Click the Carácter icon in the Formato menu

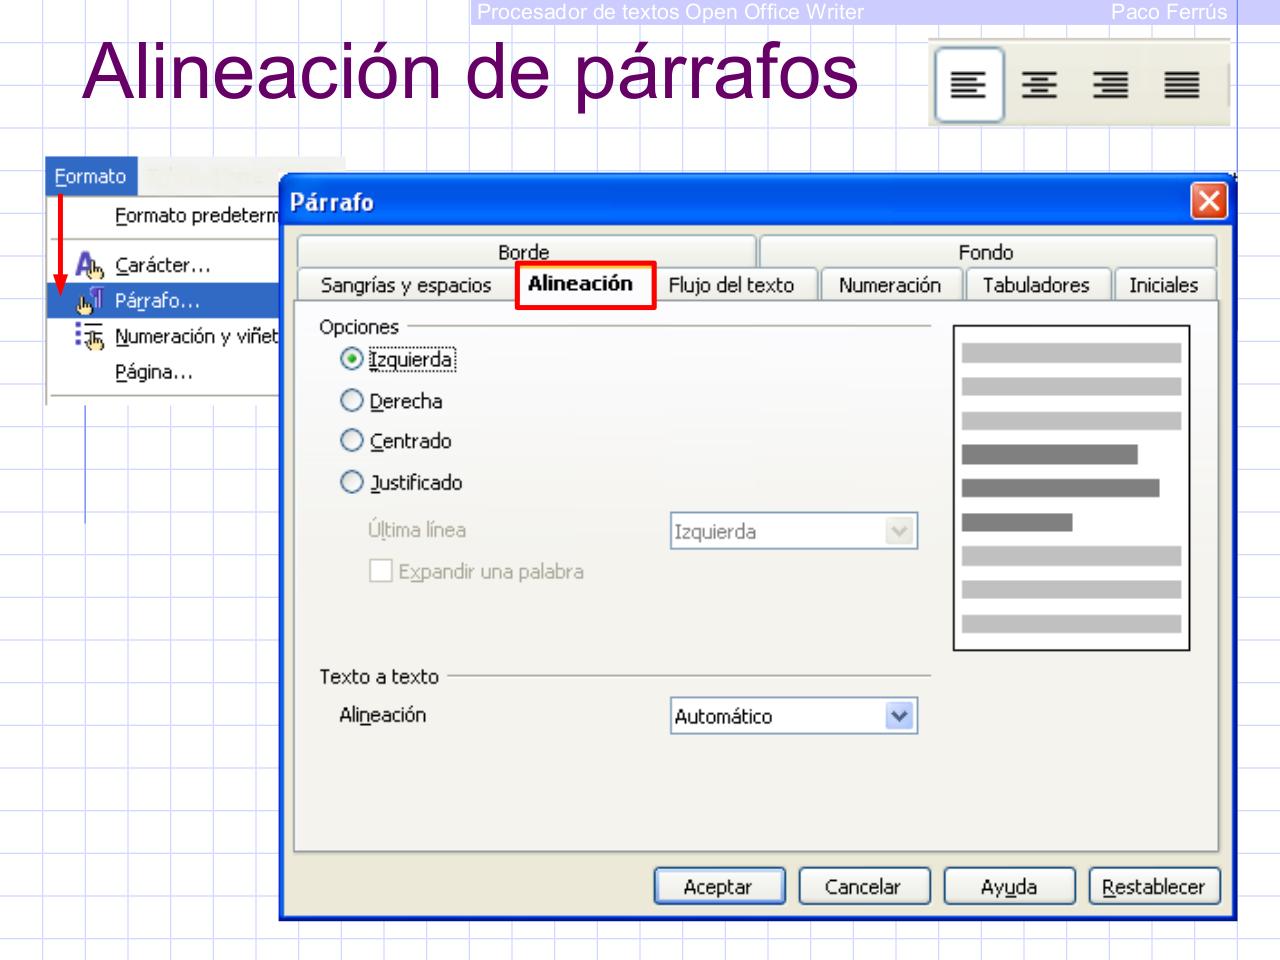(86, 265)
